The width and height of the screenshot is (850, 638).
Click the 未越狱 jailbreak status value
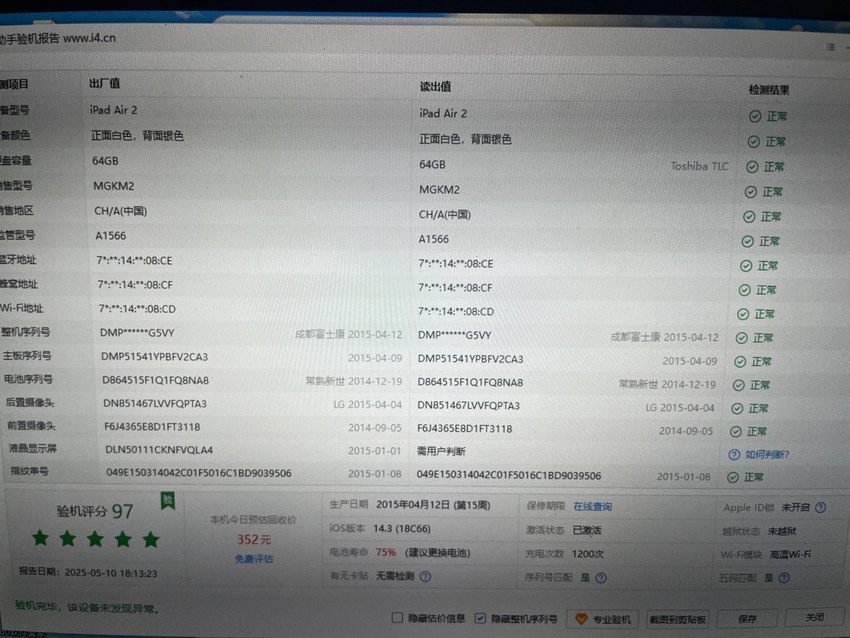782,532
